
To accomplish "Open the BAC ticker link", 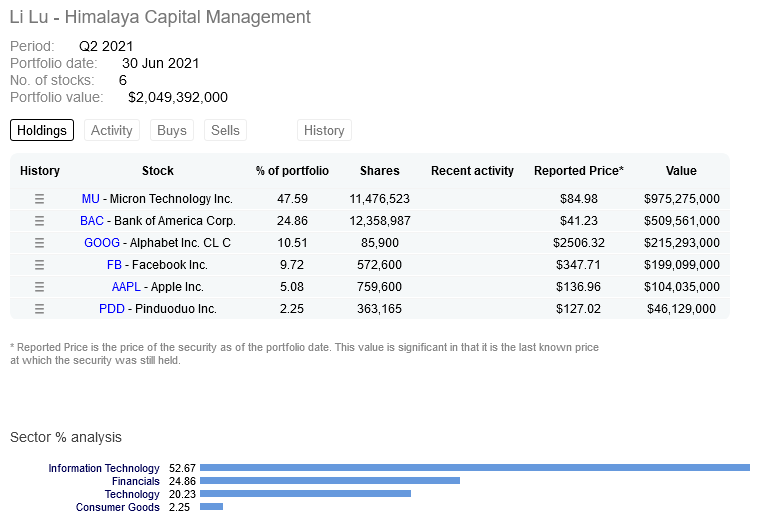I will [92, 221].
